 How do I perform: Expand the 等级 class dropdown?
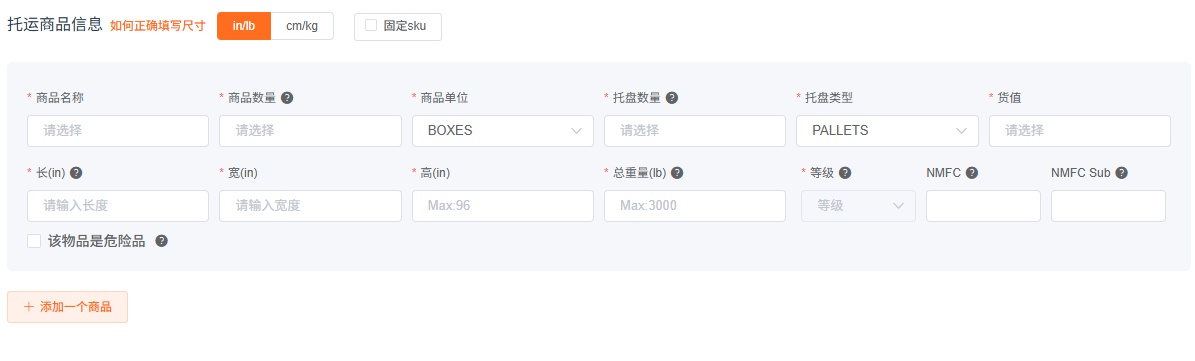coord(858,206)
